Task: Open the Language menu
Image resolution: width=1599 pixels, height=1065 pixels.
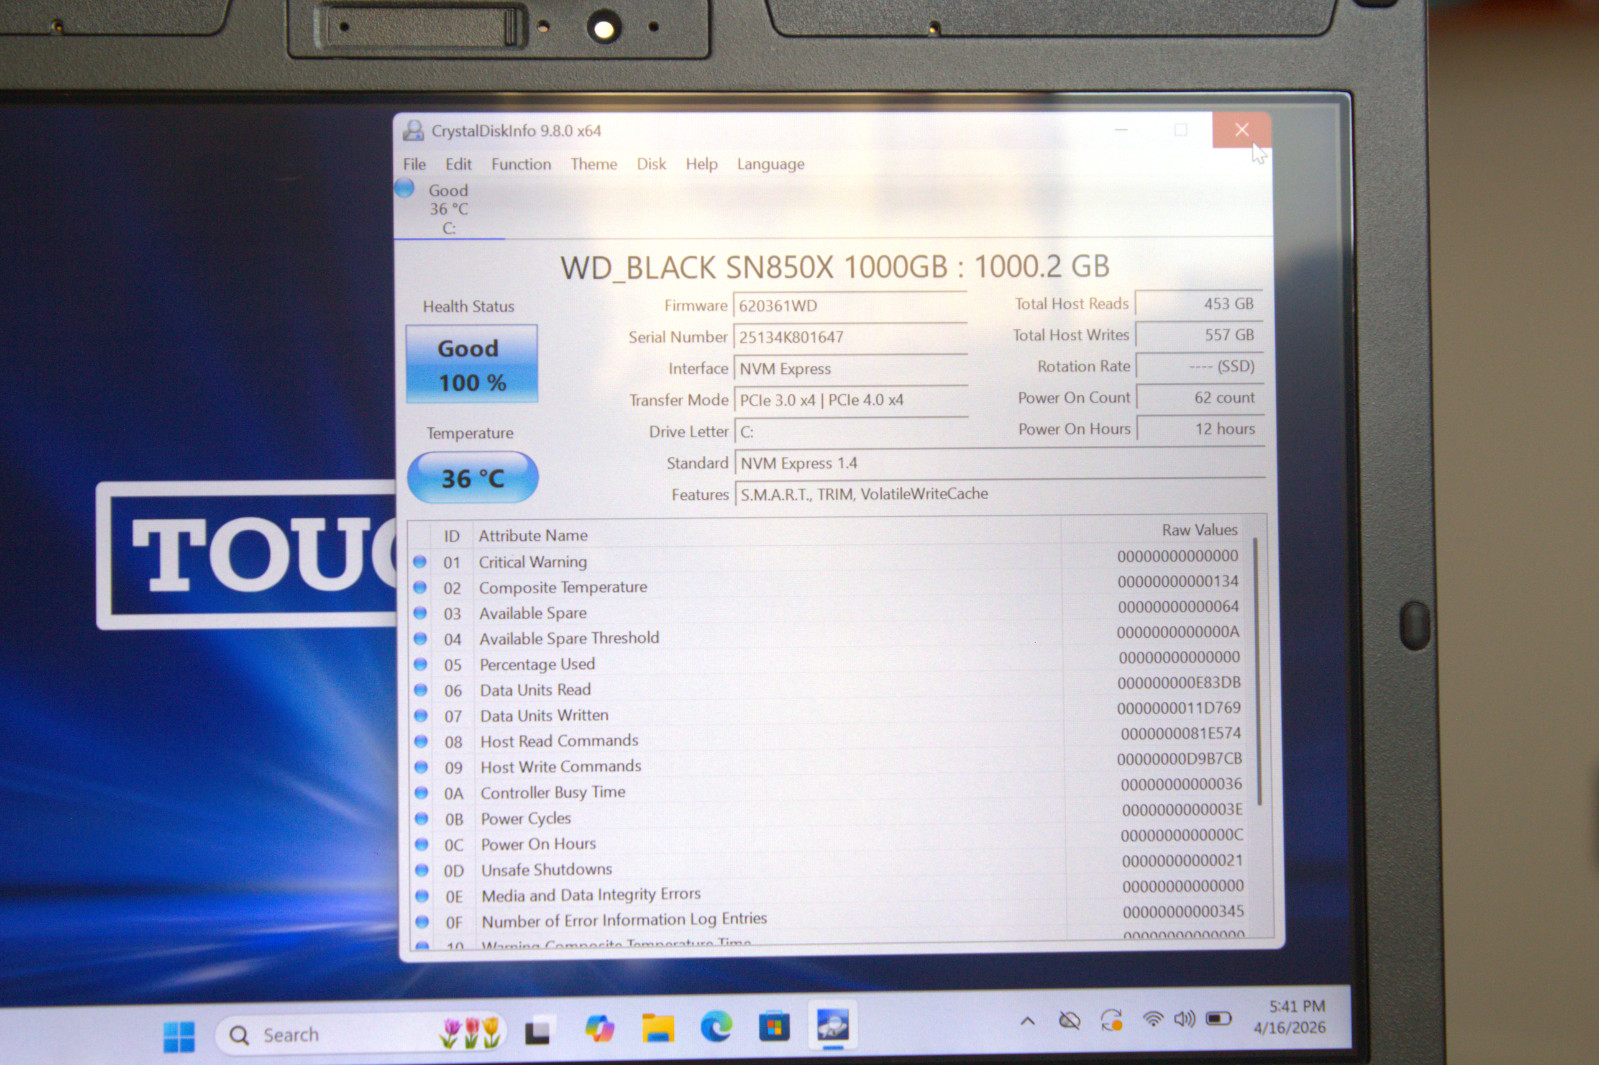Action: pos(770,164)
